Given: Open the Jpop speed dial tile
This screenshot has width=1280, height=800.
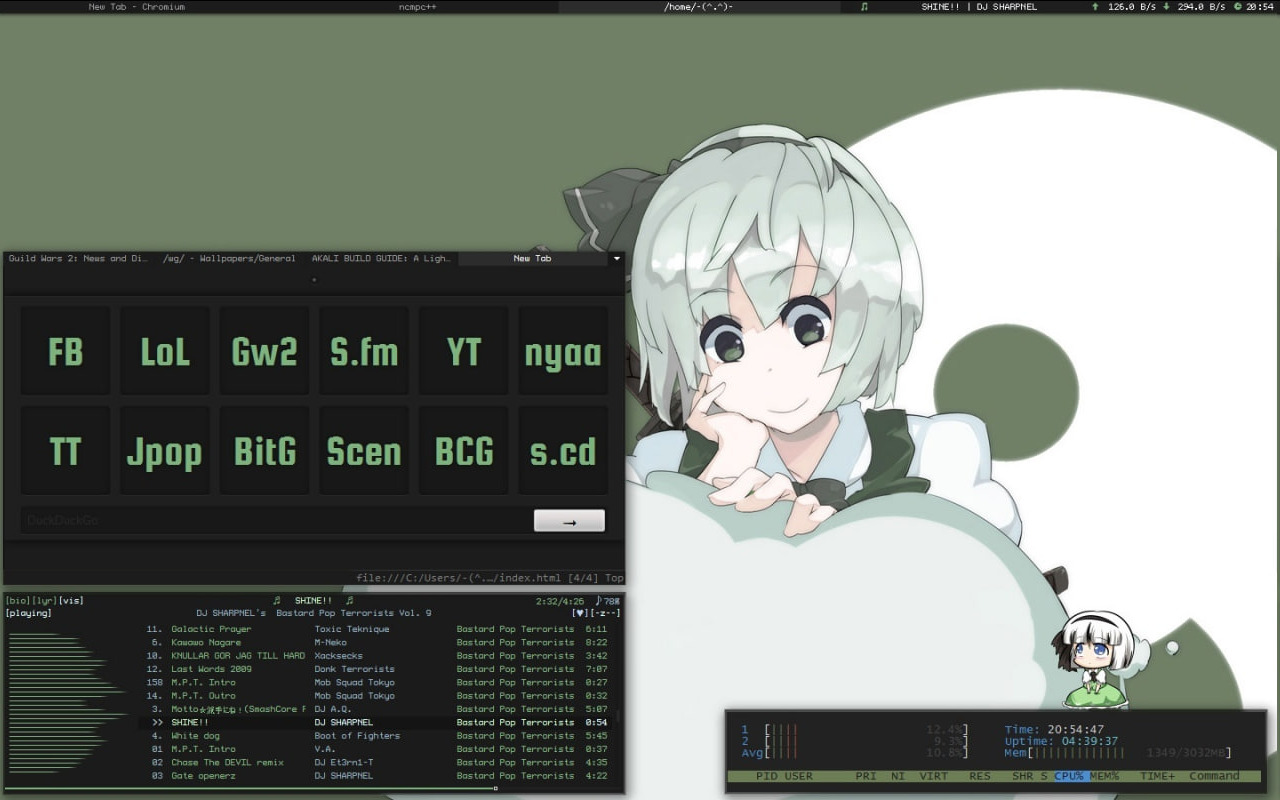Looking at the screenshot, I should pos(165,451).
